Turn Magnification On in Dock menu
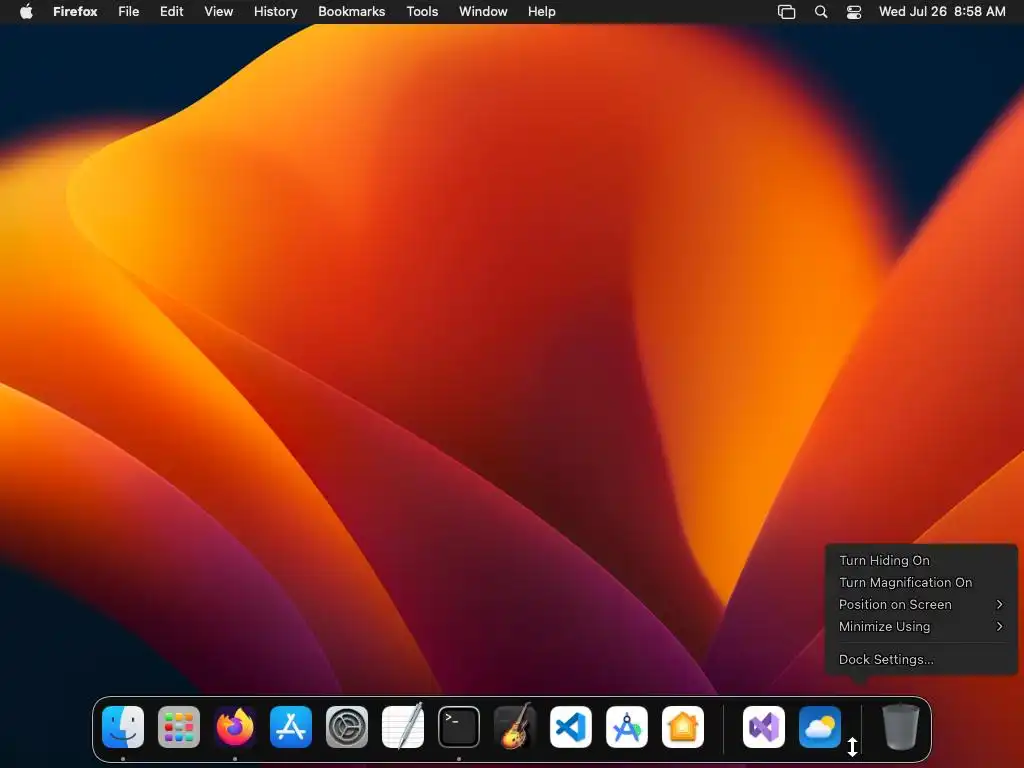 (x=921, y=583)
